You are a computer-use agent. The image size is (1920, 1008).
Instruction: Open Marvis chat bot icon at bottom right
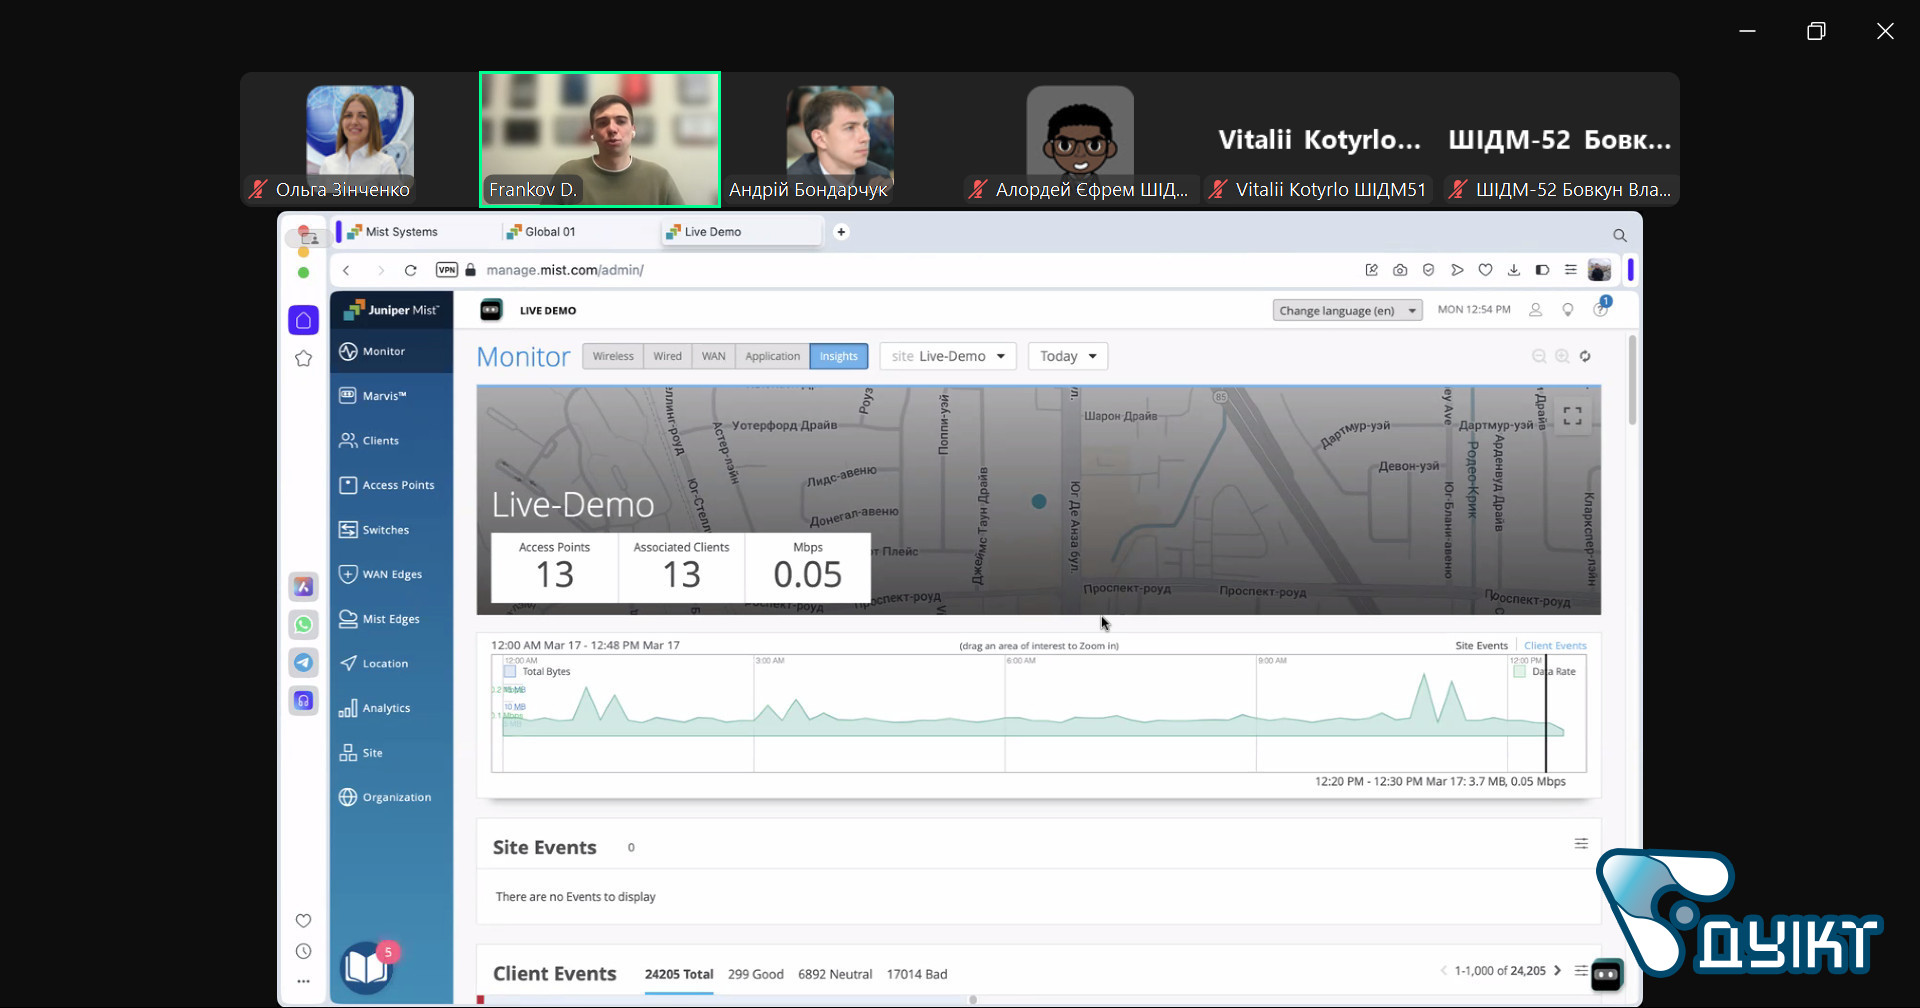[1607, 975]
